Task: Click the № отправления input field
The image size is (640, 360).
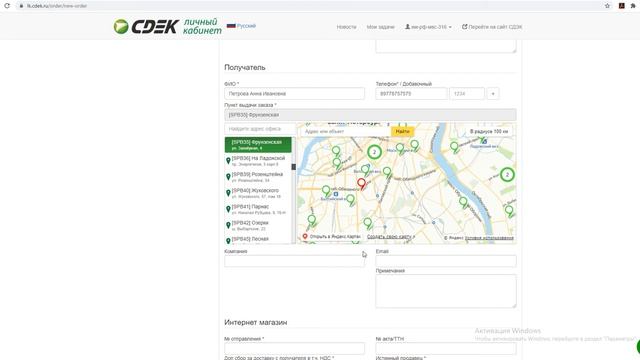Action: (294, 349)
